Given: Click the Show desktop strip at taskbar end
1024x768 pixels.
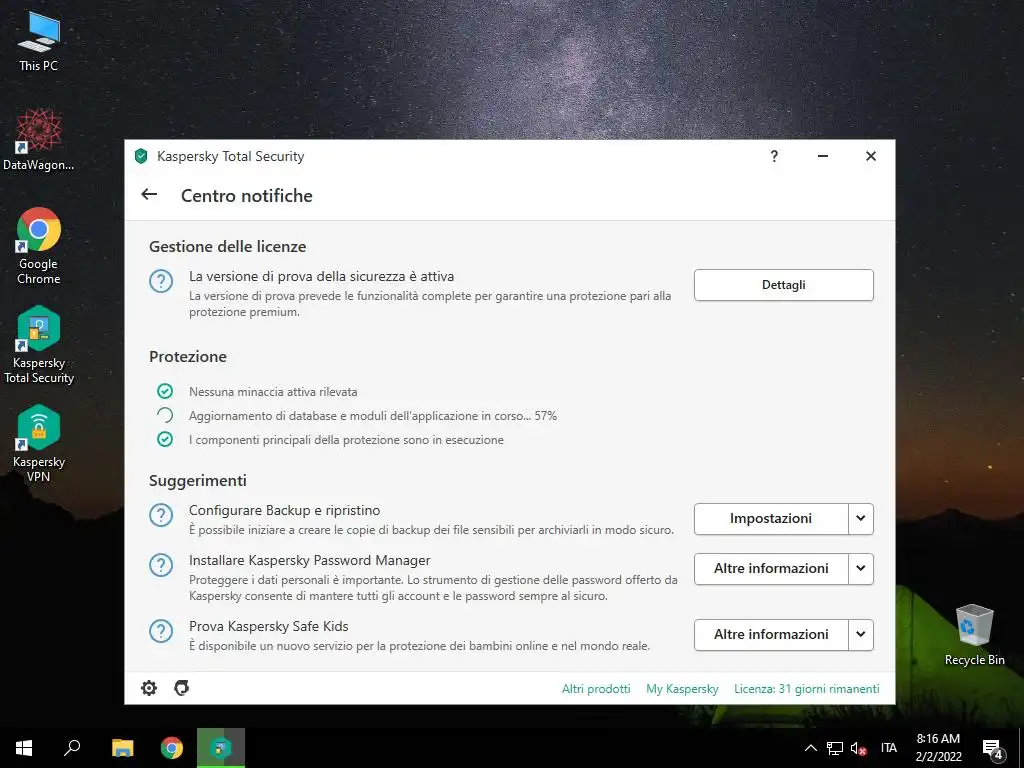Looking at the screenshot, I should coord(1021,748).
